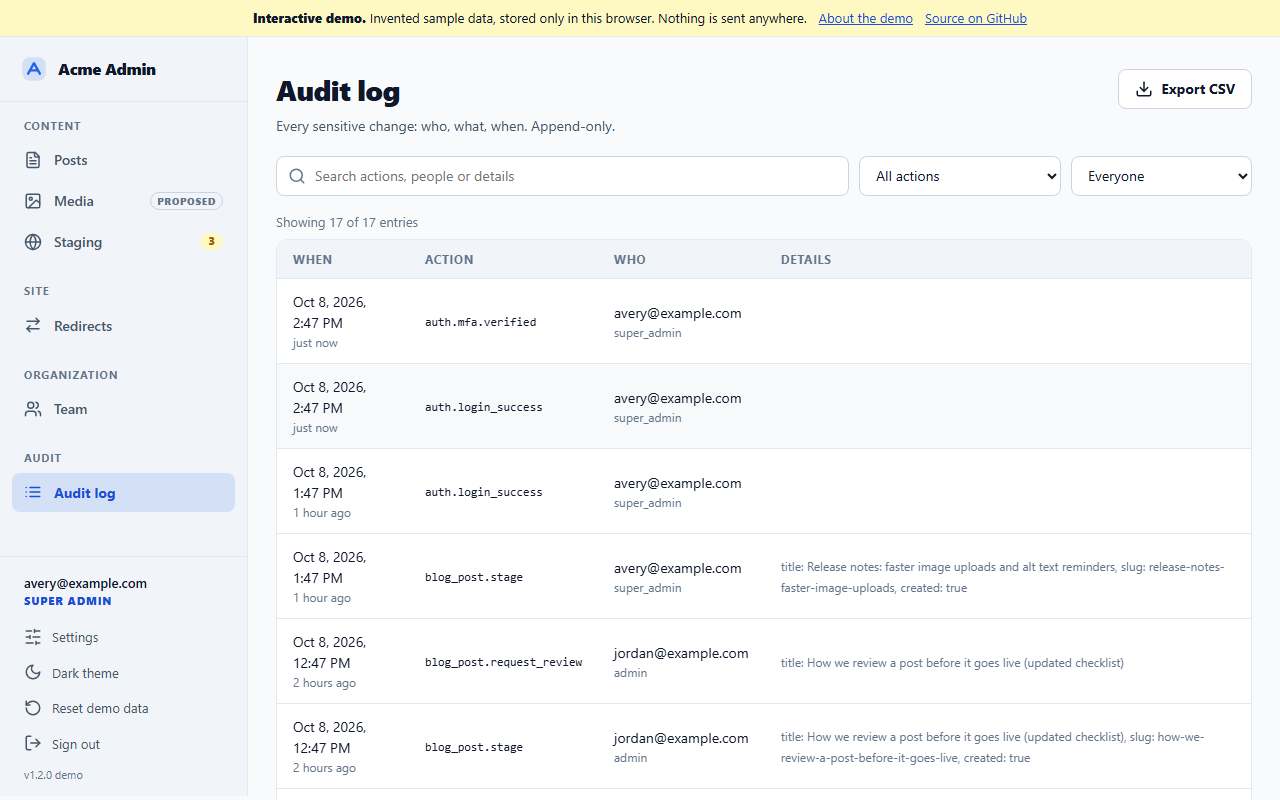Sign out of the admin
Screen dimensions: 1280x800
[123, 744]
